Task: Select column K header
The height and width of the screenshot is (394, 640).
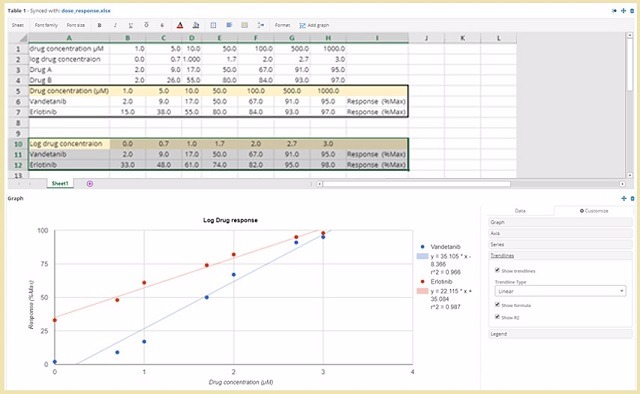Action: pyautogui.click(x=462, y=38)
